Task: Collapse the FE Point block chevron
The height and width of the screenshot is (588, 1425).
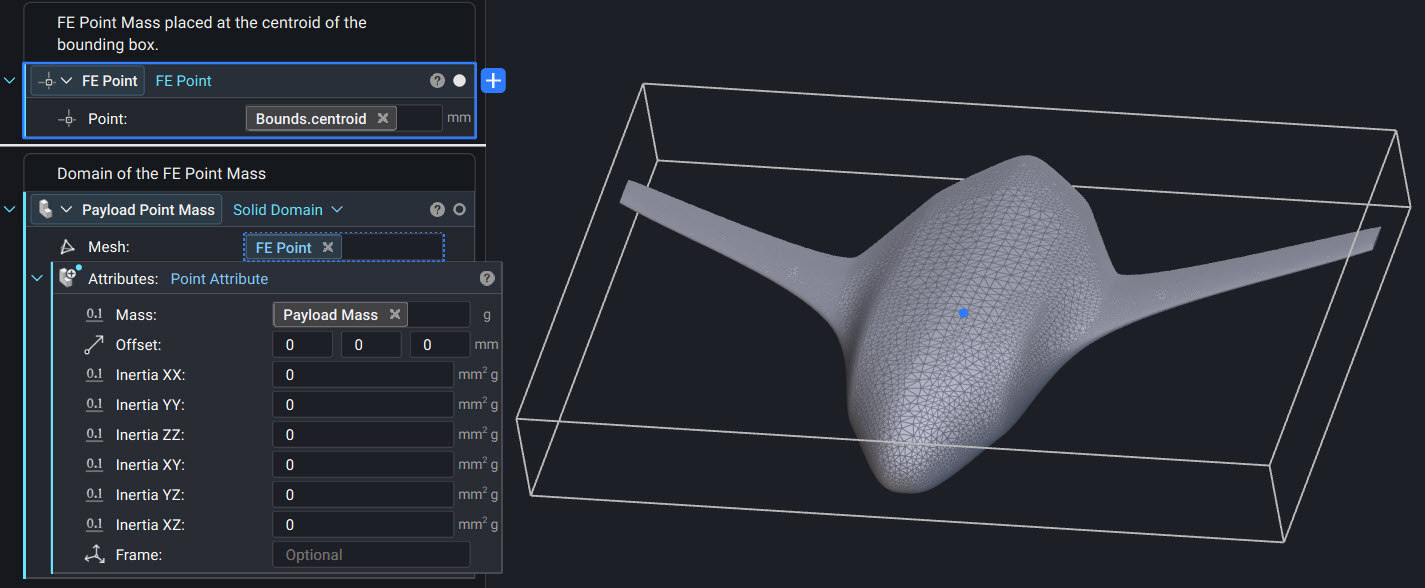Action: pos(10,81)
